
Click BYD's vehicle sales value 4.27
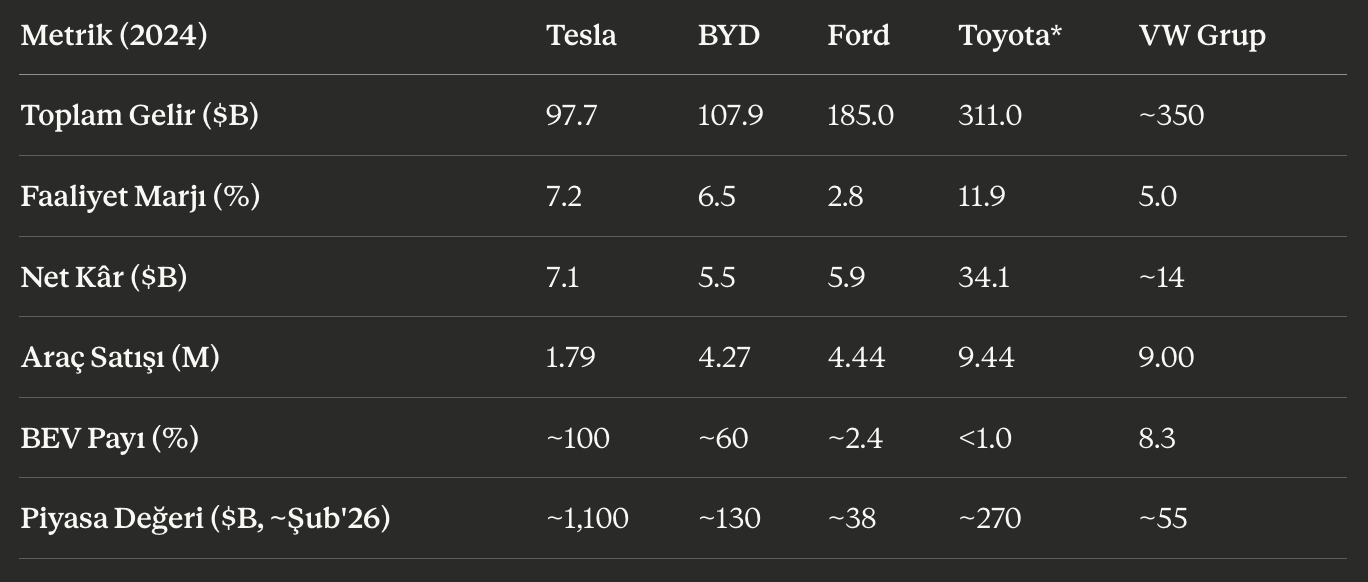724,357
